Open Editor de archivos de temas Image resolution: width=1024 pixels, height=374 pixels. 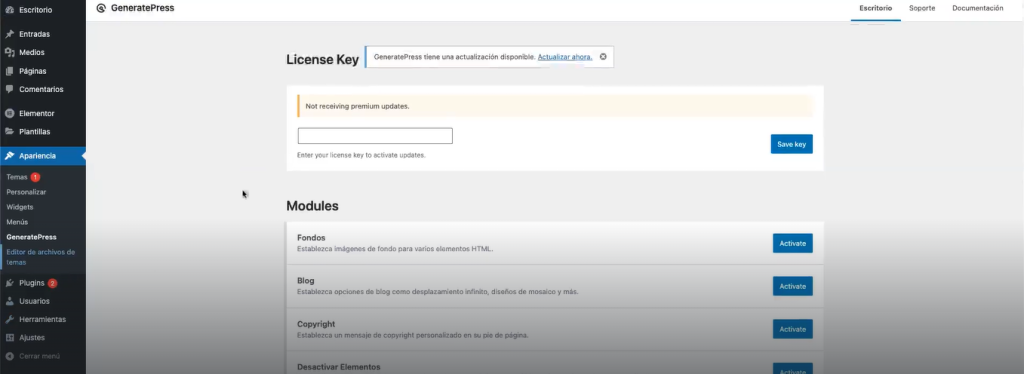point(40,257)
